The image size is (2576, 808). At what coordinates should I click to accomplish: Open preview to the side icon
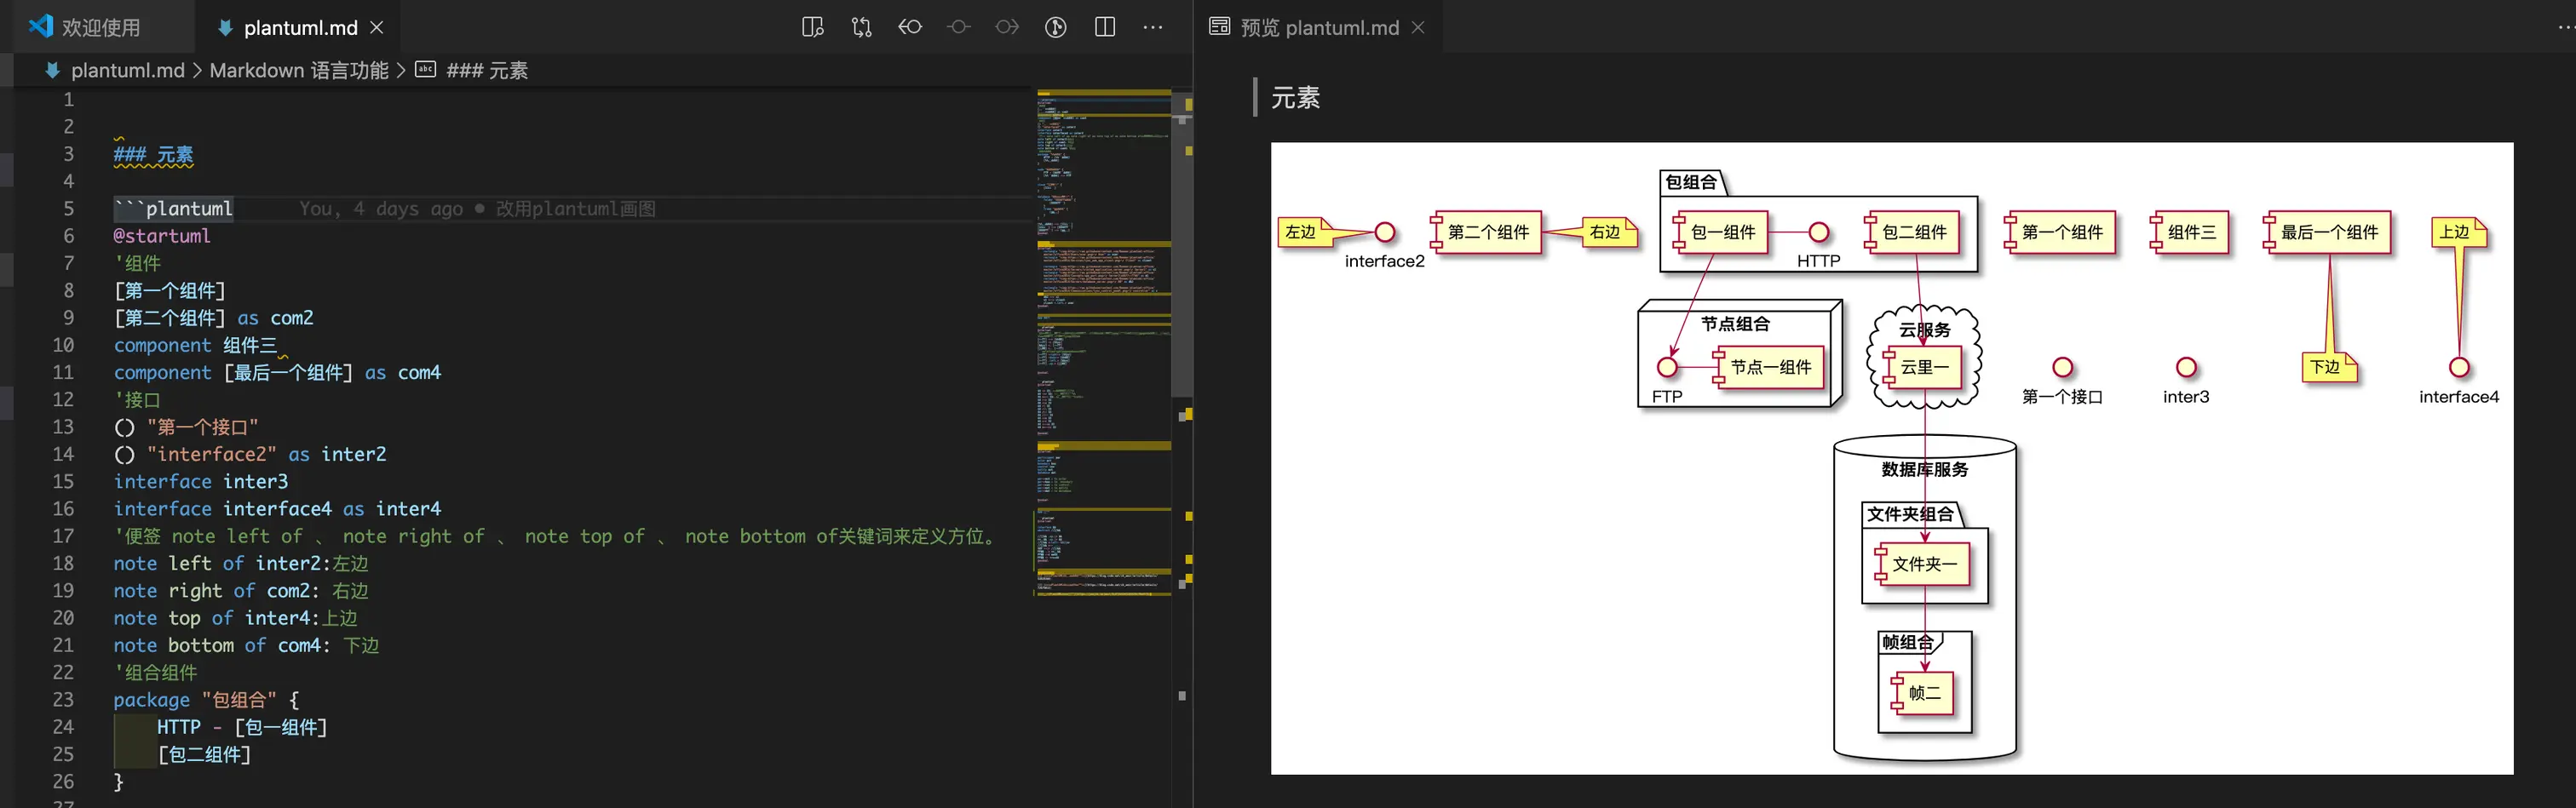[813, 27]
